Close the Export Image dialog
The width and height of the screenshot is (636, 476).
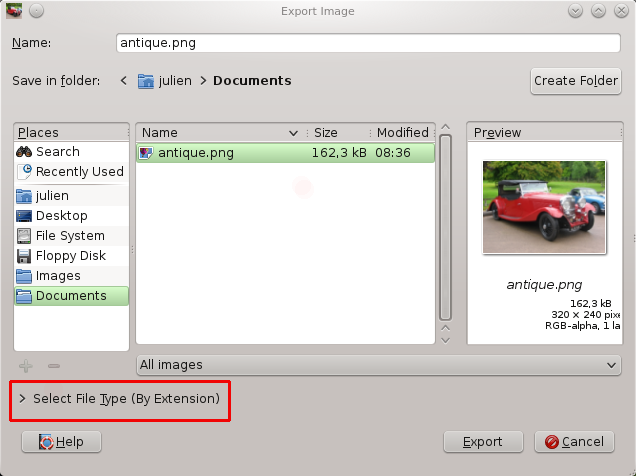click(x=621, y=11)
